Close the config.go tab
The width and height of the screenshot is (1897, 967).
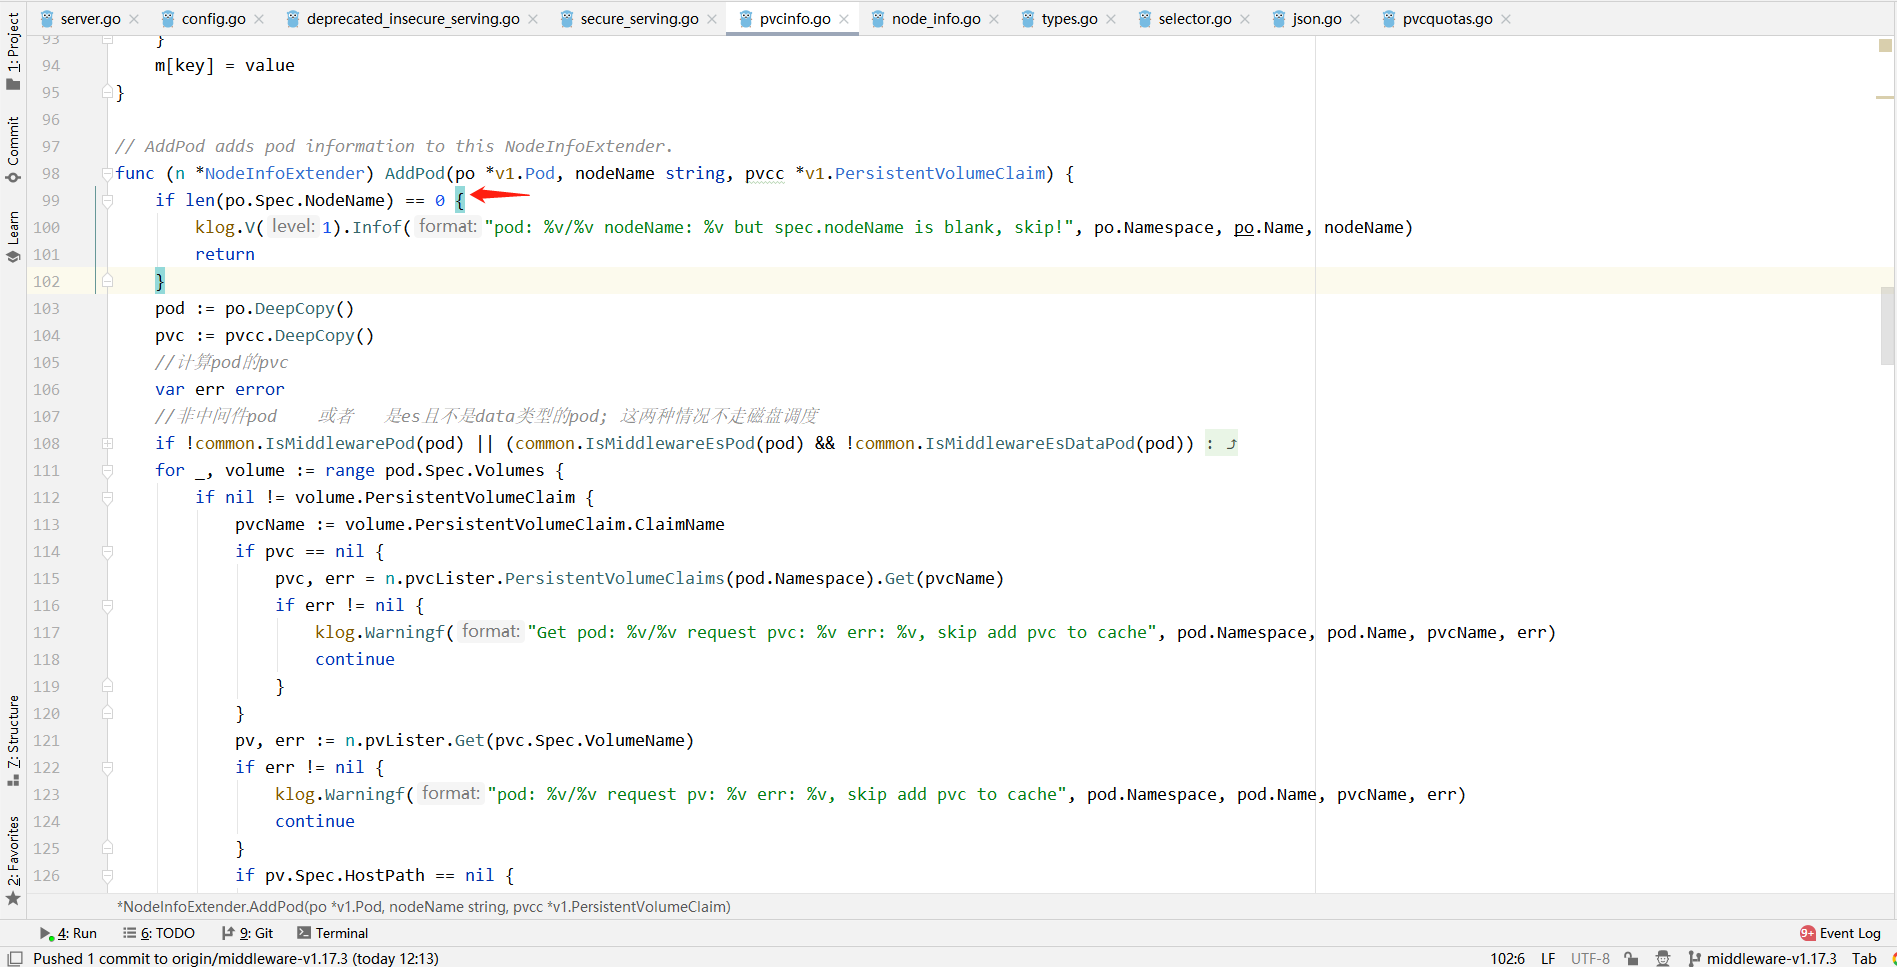259,19
